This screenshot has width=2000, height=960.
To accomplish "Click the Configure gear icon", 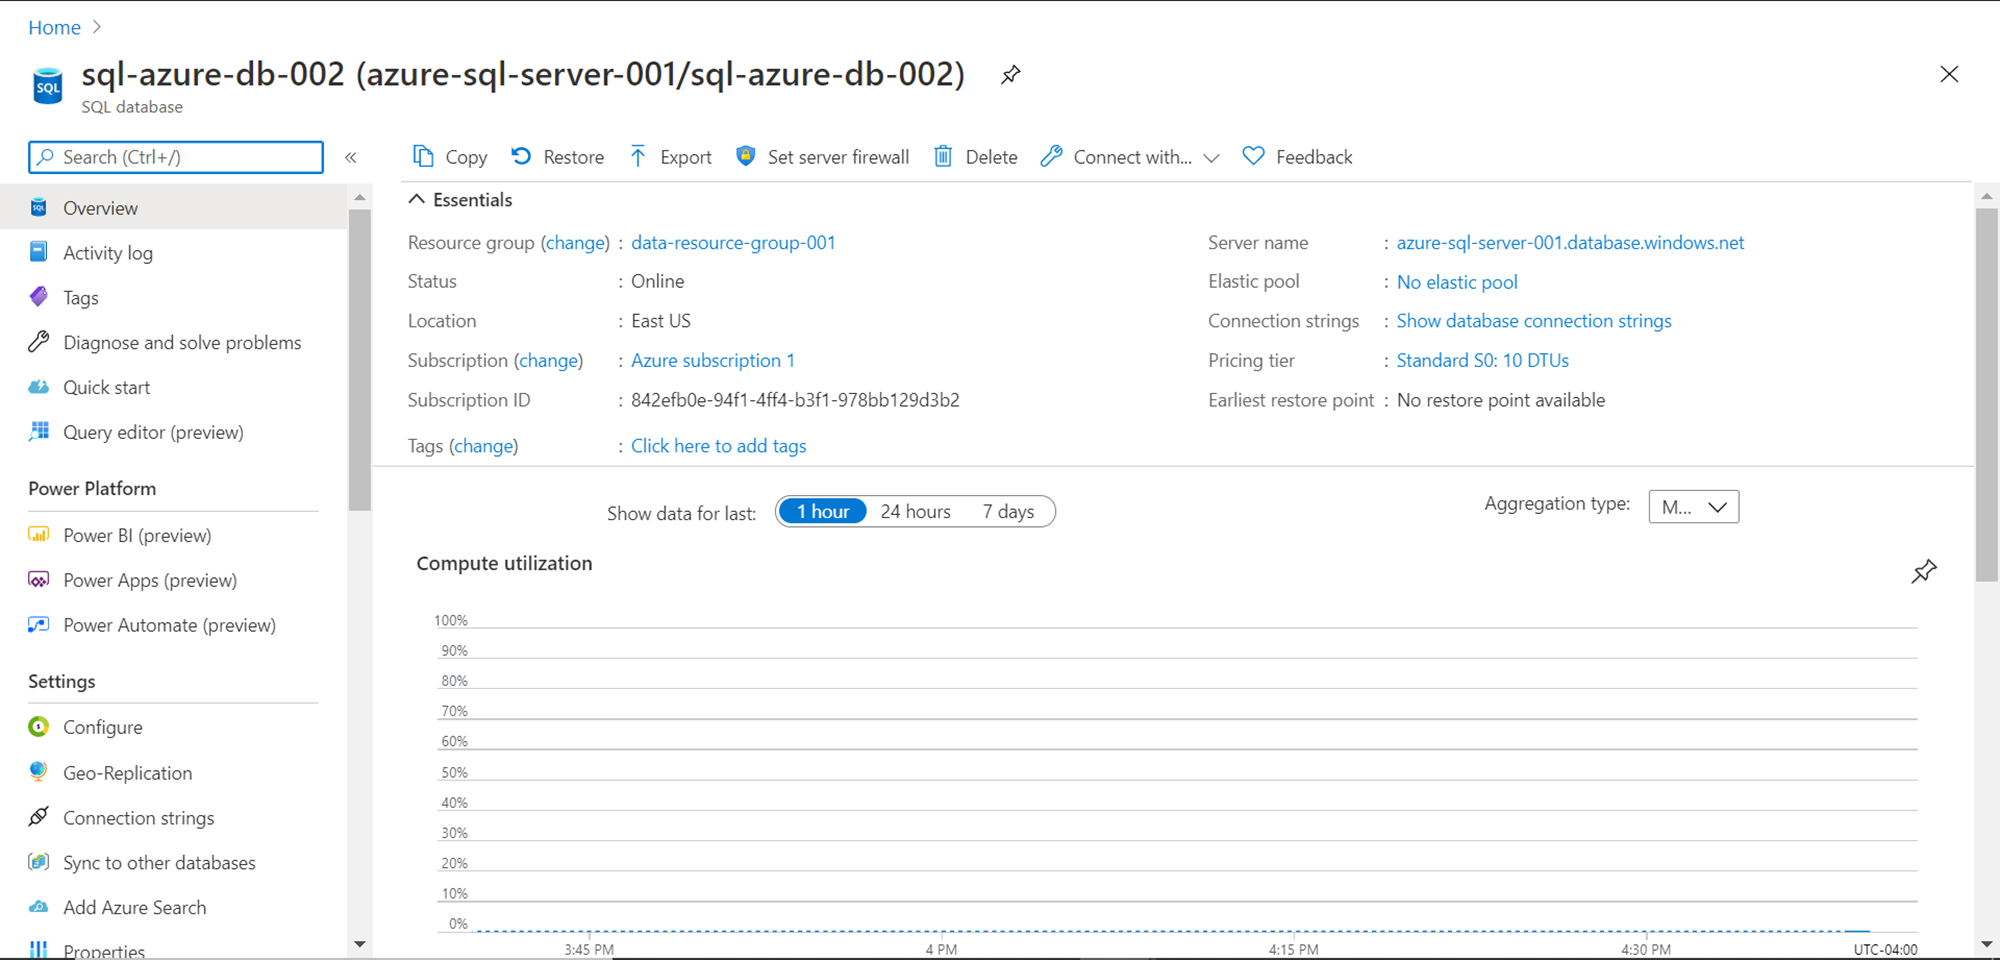I will pos(39,727).
